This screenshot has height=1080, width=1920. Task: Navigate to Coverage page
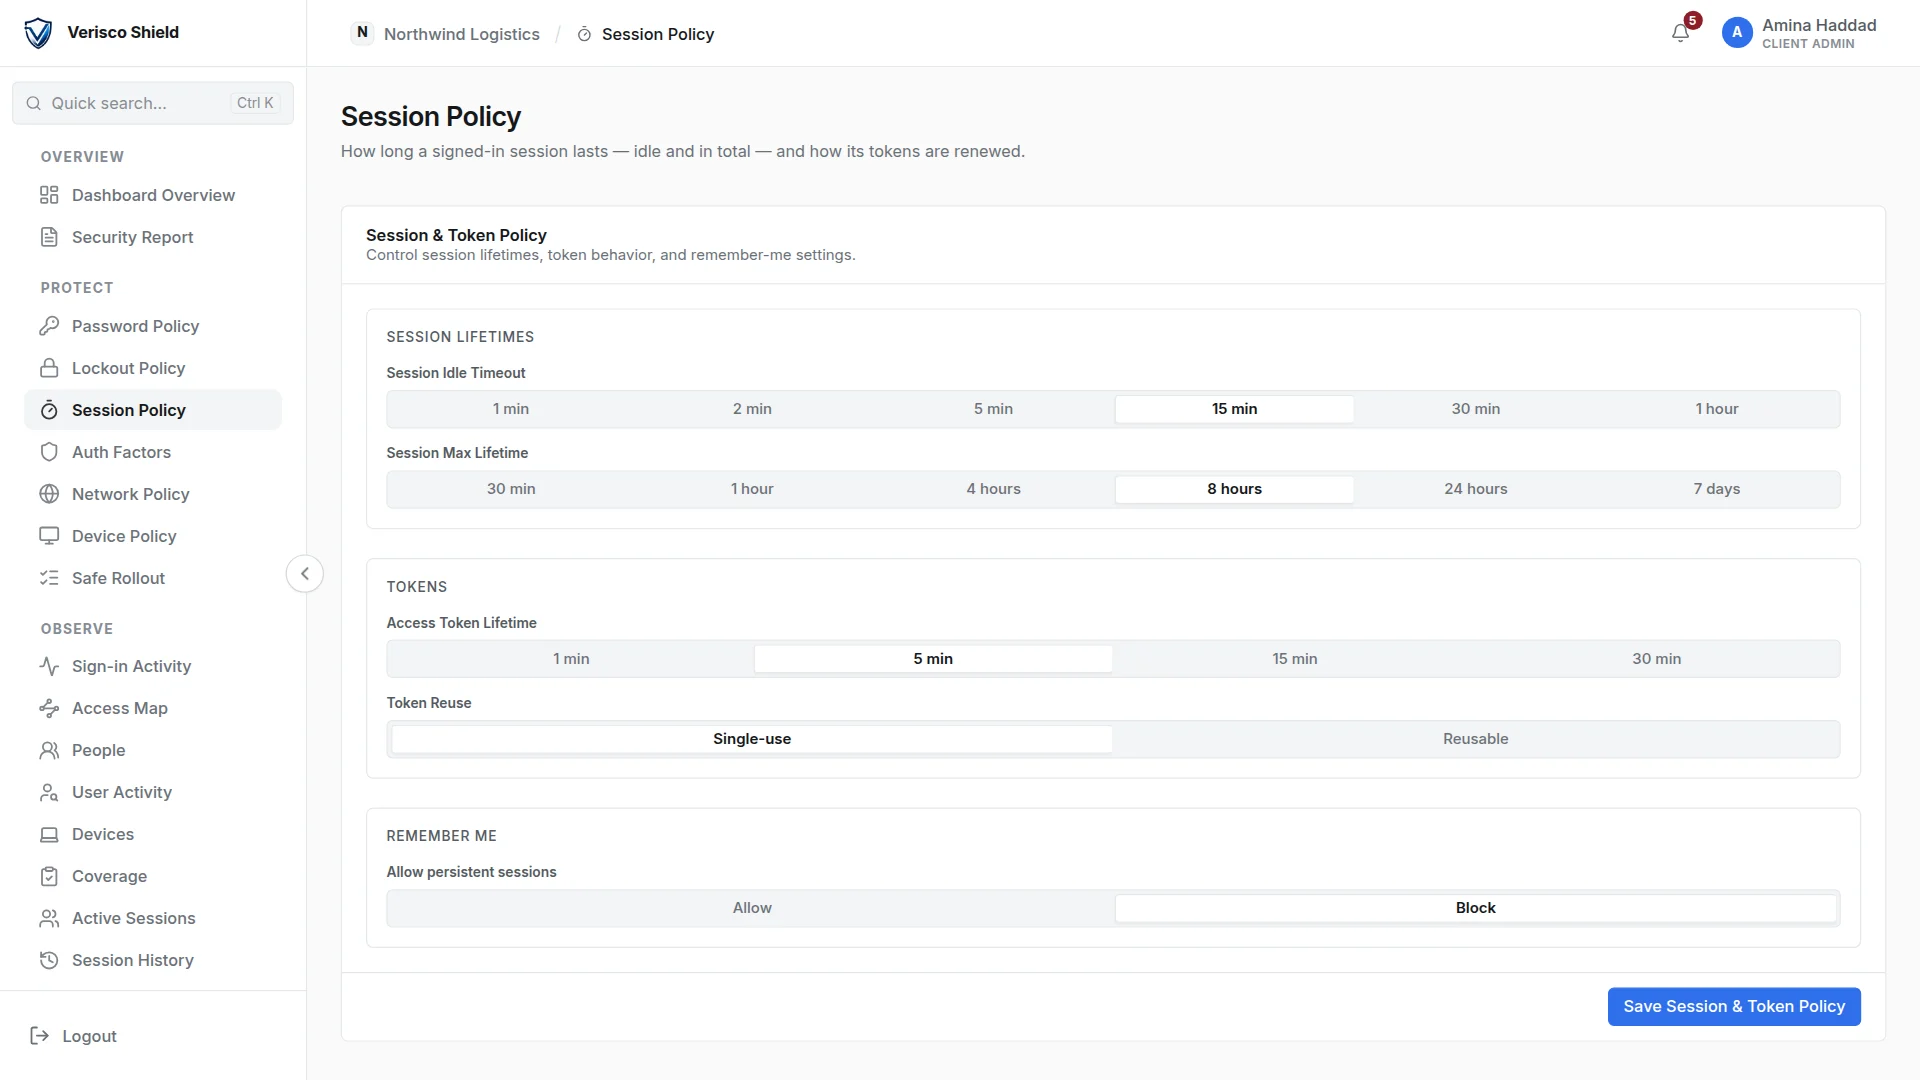153,876
